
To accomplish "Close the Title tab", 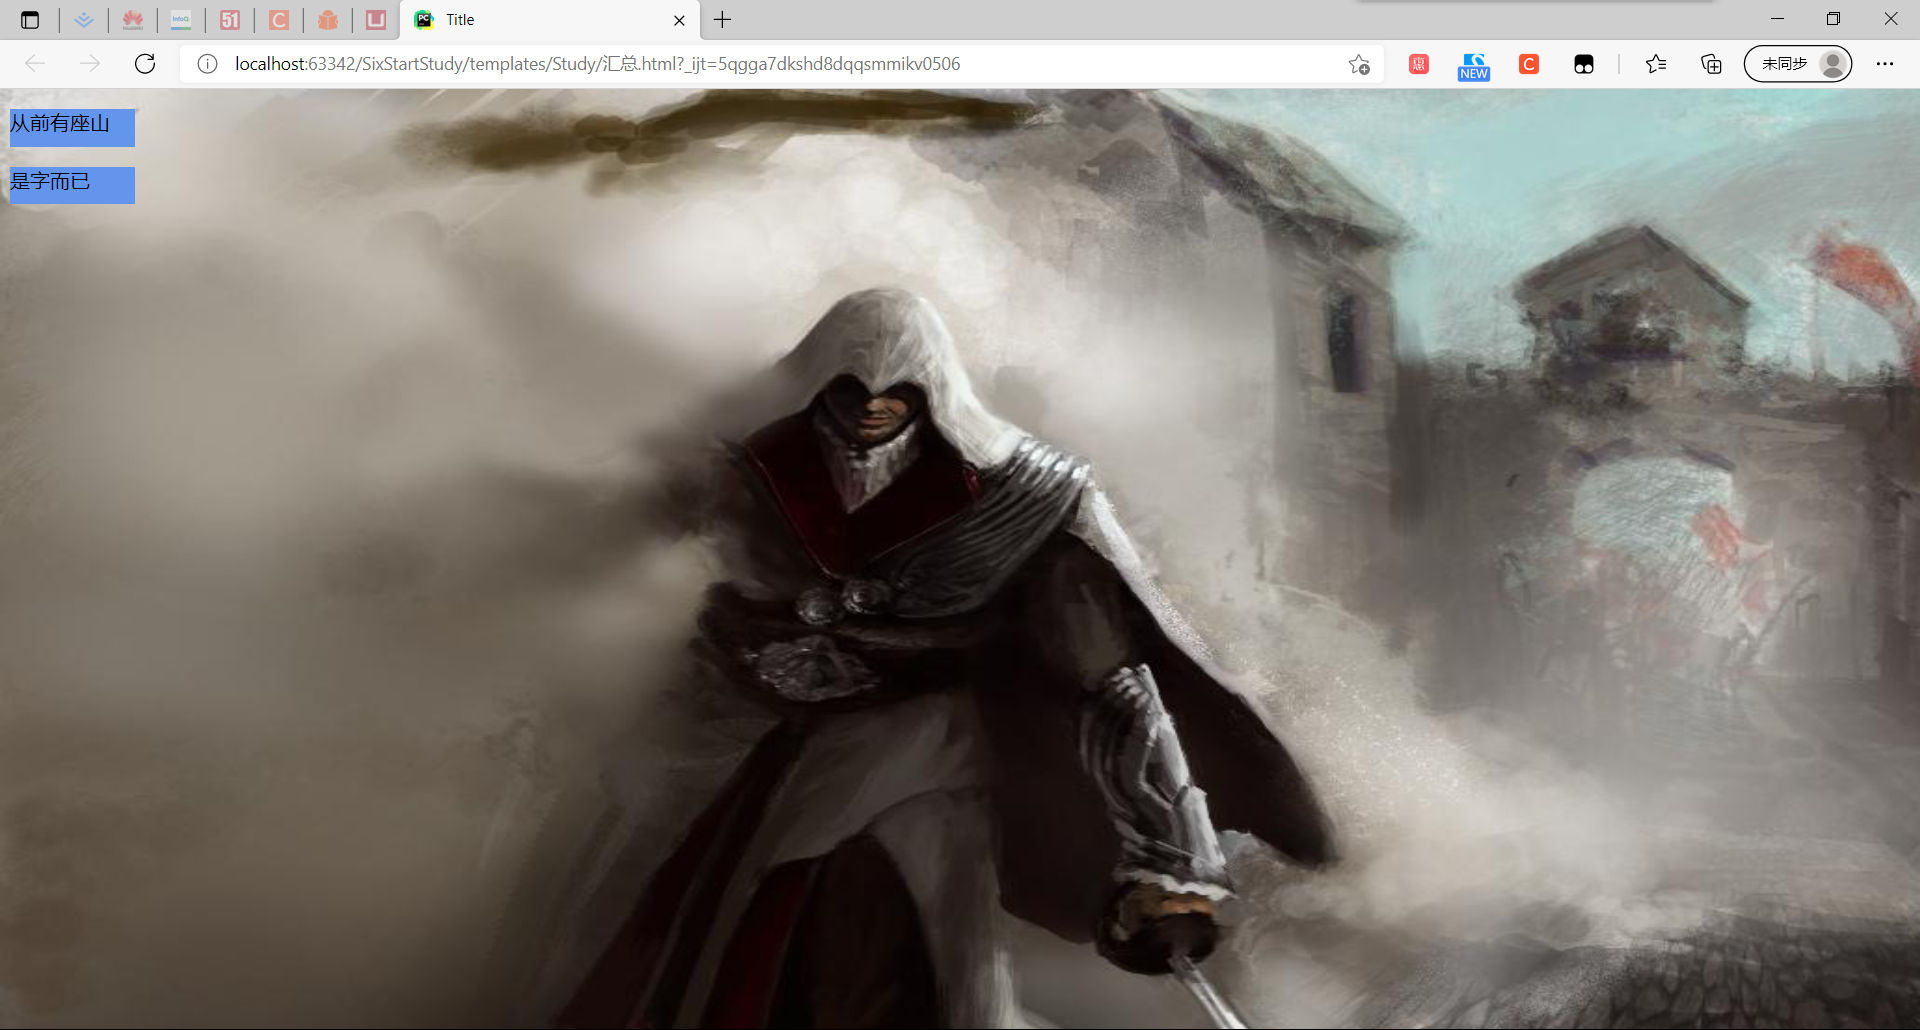I will coord(679,20).
